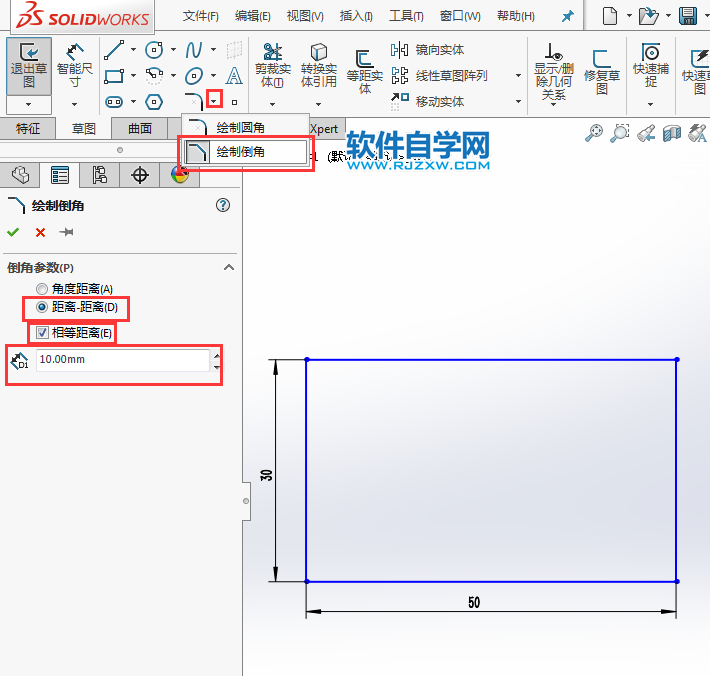Click the D1 distance input field
710x676 pixels.
click(123, 360)
